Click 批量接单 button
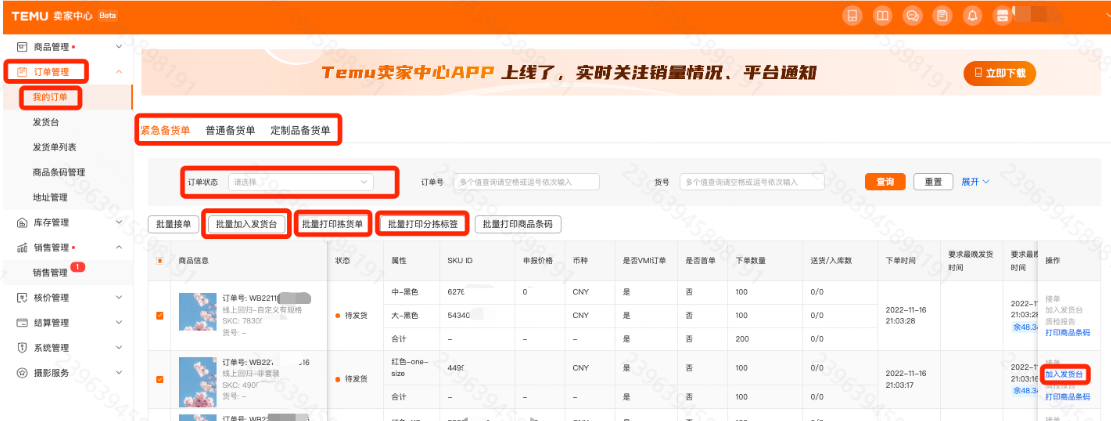 click(173, 224)
